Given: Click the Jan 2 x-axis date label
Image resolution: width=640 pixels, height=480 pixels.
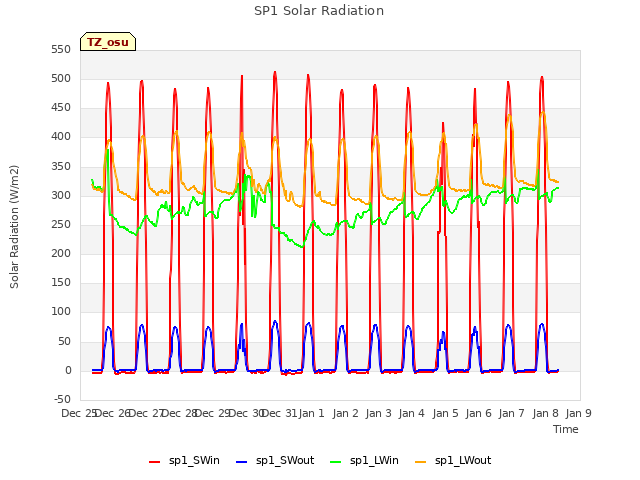Looking at the screenshot, I should coord(345,413).
